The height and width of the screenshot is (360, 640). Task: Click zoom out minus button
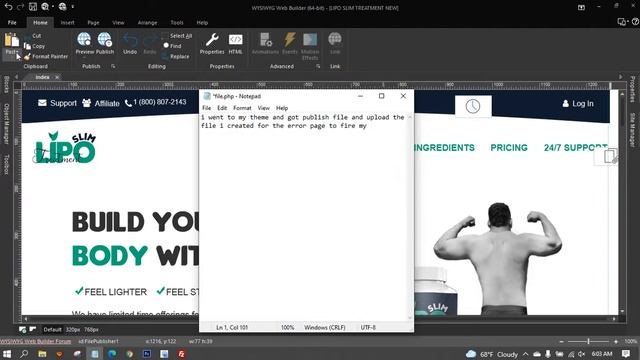tap(562, 341)
